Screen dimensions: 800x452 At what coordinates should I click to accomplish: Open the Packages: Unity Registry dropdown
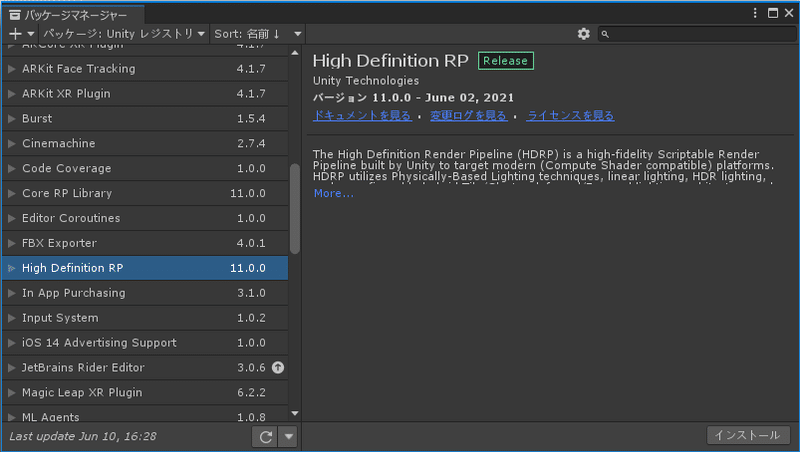(x=124, y=34)
